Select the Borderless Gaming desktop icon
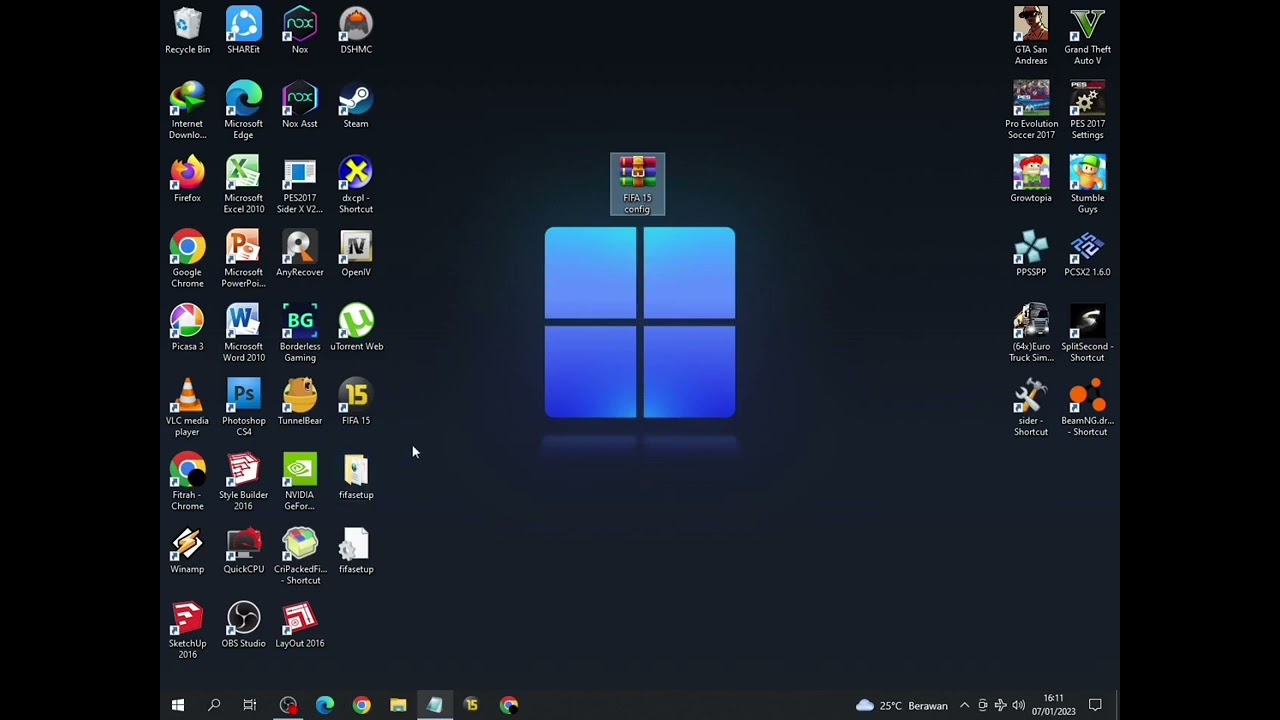Screen dimensions: 1280x720 pos(300,333)
